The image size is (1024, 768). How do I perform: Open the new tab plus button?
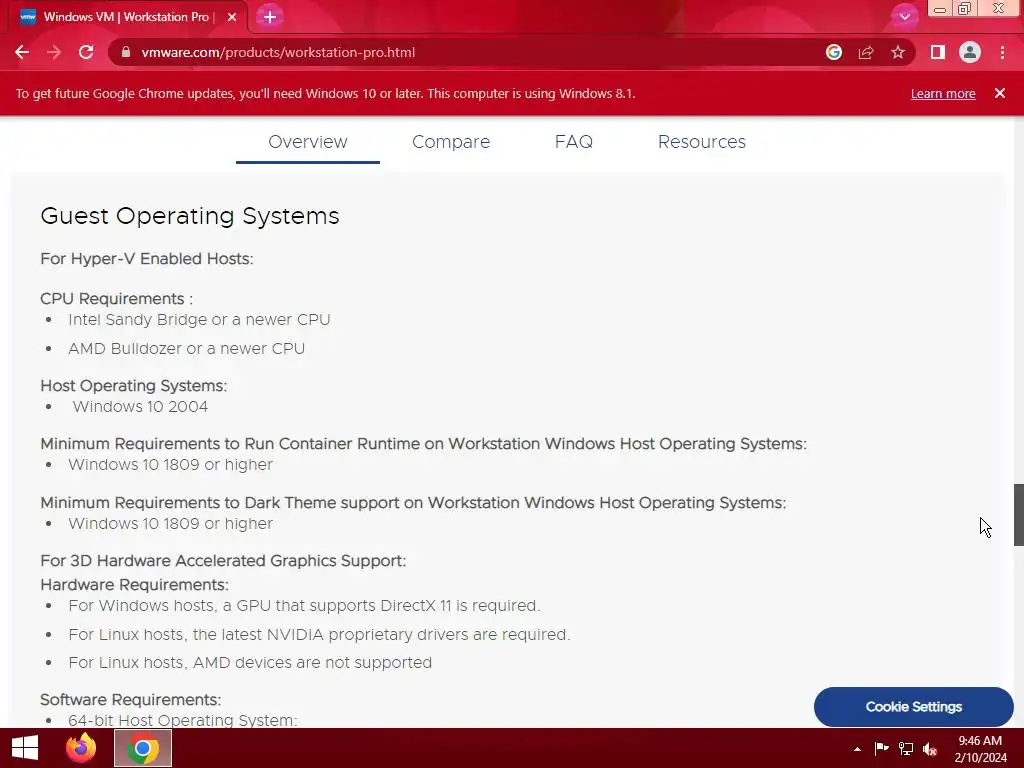point(270,17)
